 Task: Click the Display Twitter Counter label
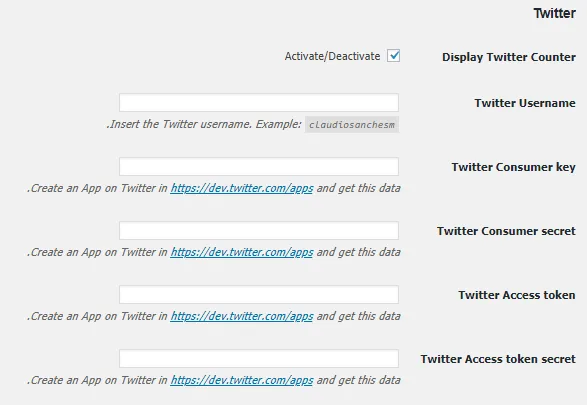(509, 57)
